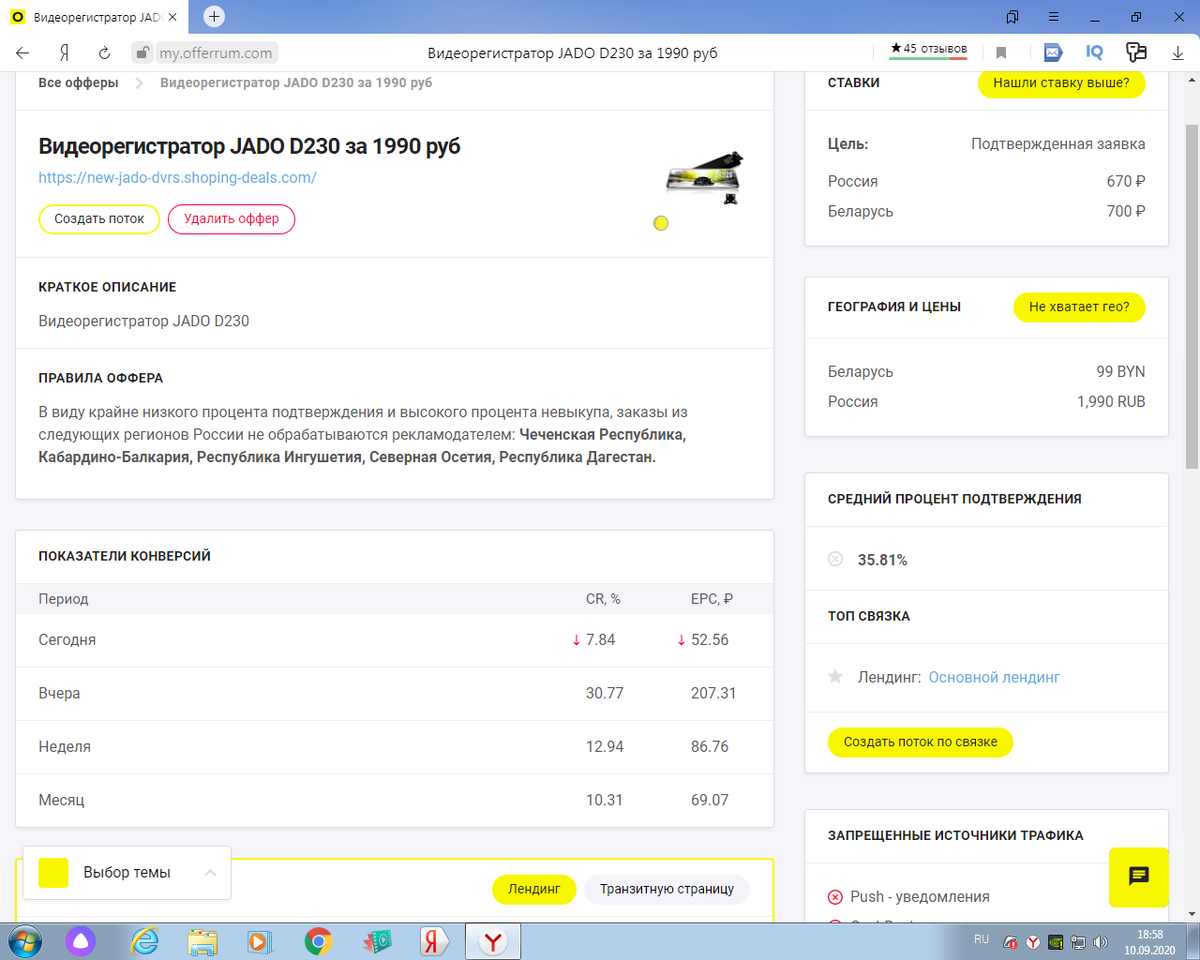Click the my.offerrum.com address field

coord(217,53)
